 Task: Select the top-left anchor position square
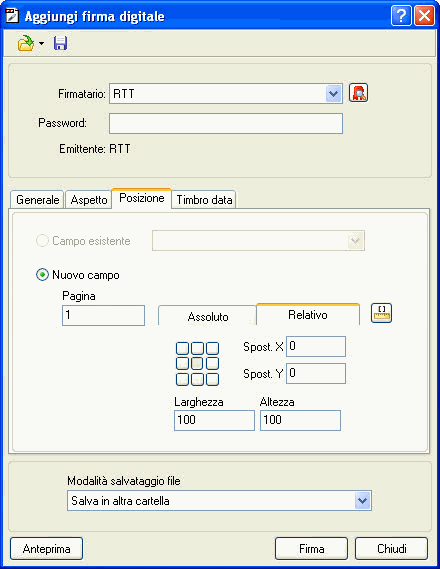182,348
